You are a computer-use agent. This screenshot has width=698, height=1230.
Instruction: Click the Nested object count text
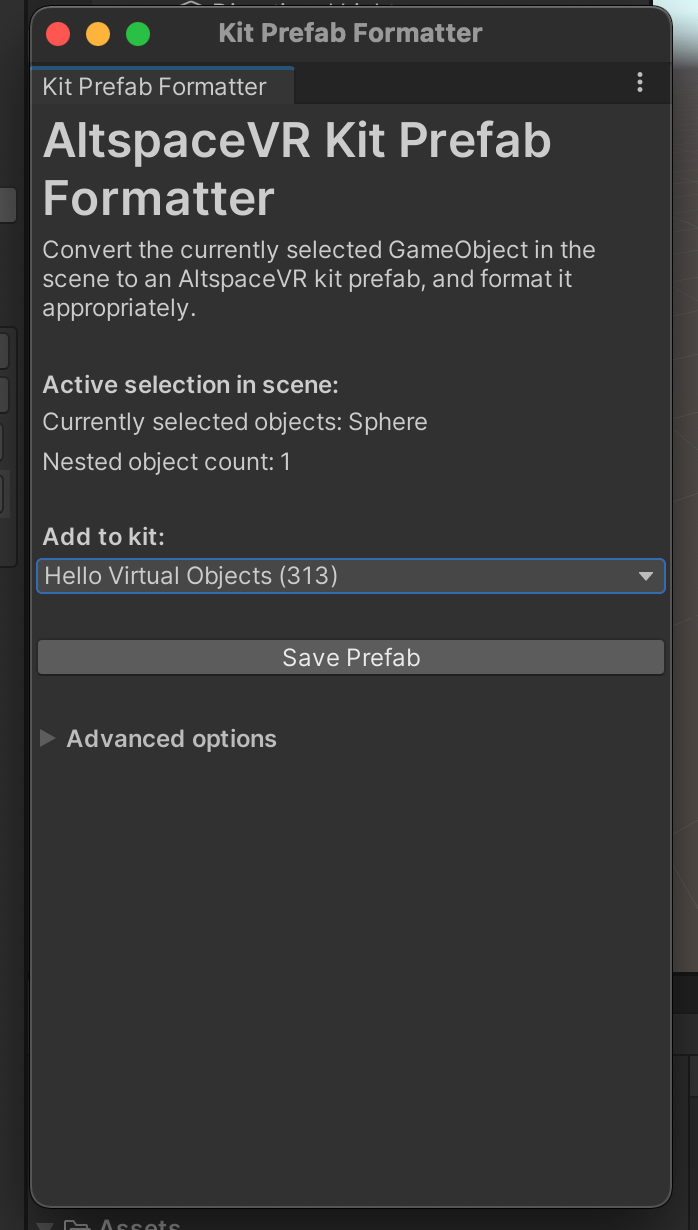tap(166, 462)
